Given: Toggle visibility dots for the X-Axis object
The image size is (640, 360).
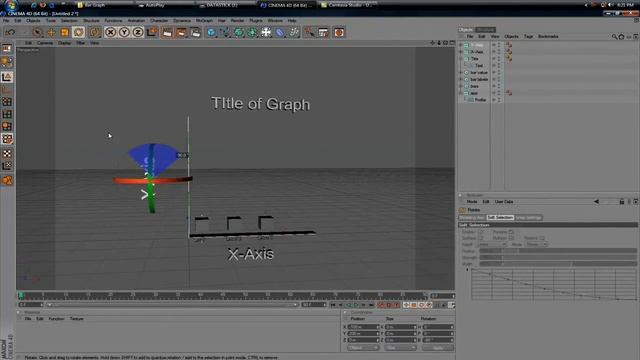Looking at the screenshot, I should point(498,52).
